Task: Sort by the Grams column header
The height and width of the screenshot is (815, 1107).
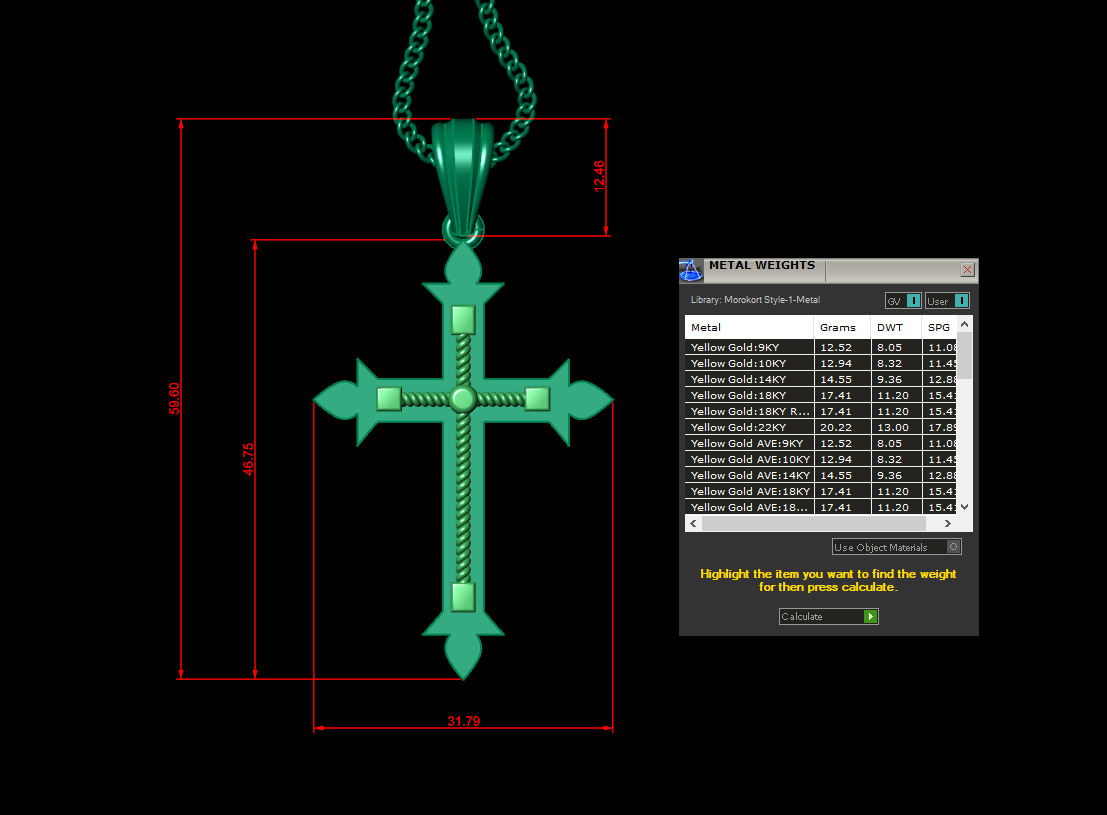Action: (x=842, y=327)
